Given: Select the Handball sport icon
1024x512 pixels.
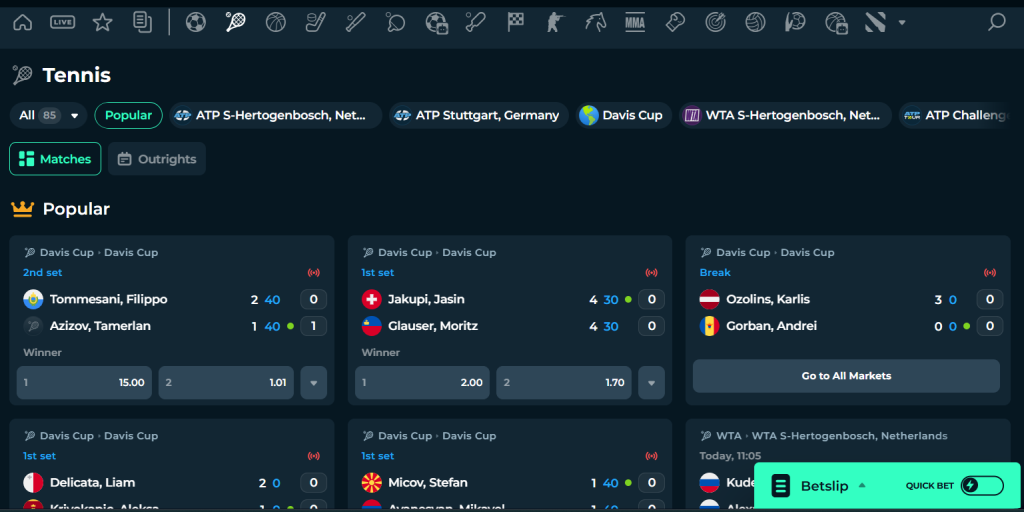Looking at the screenshot, I should click(x=795, y=23).
